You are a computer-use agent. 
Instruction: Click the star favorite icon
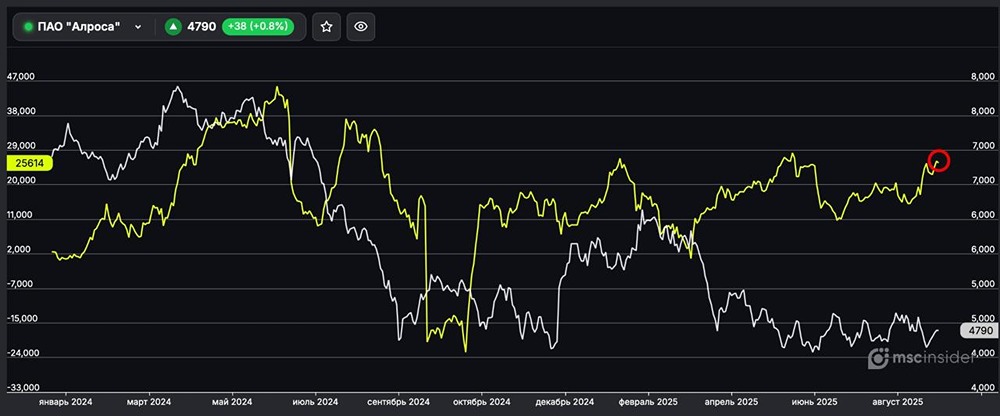coord(326,27)
